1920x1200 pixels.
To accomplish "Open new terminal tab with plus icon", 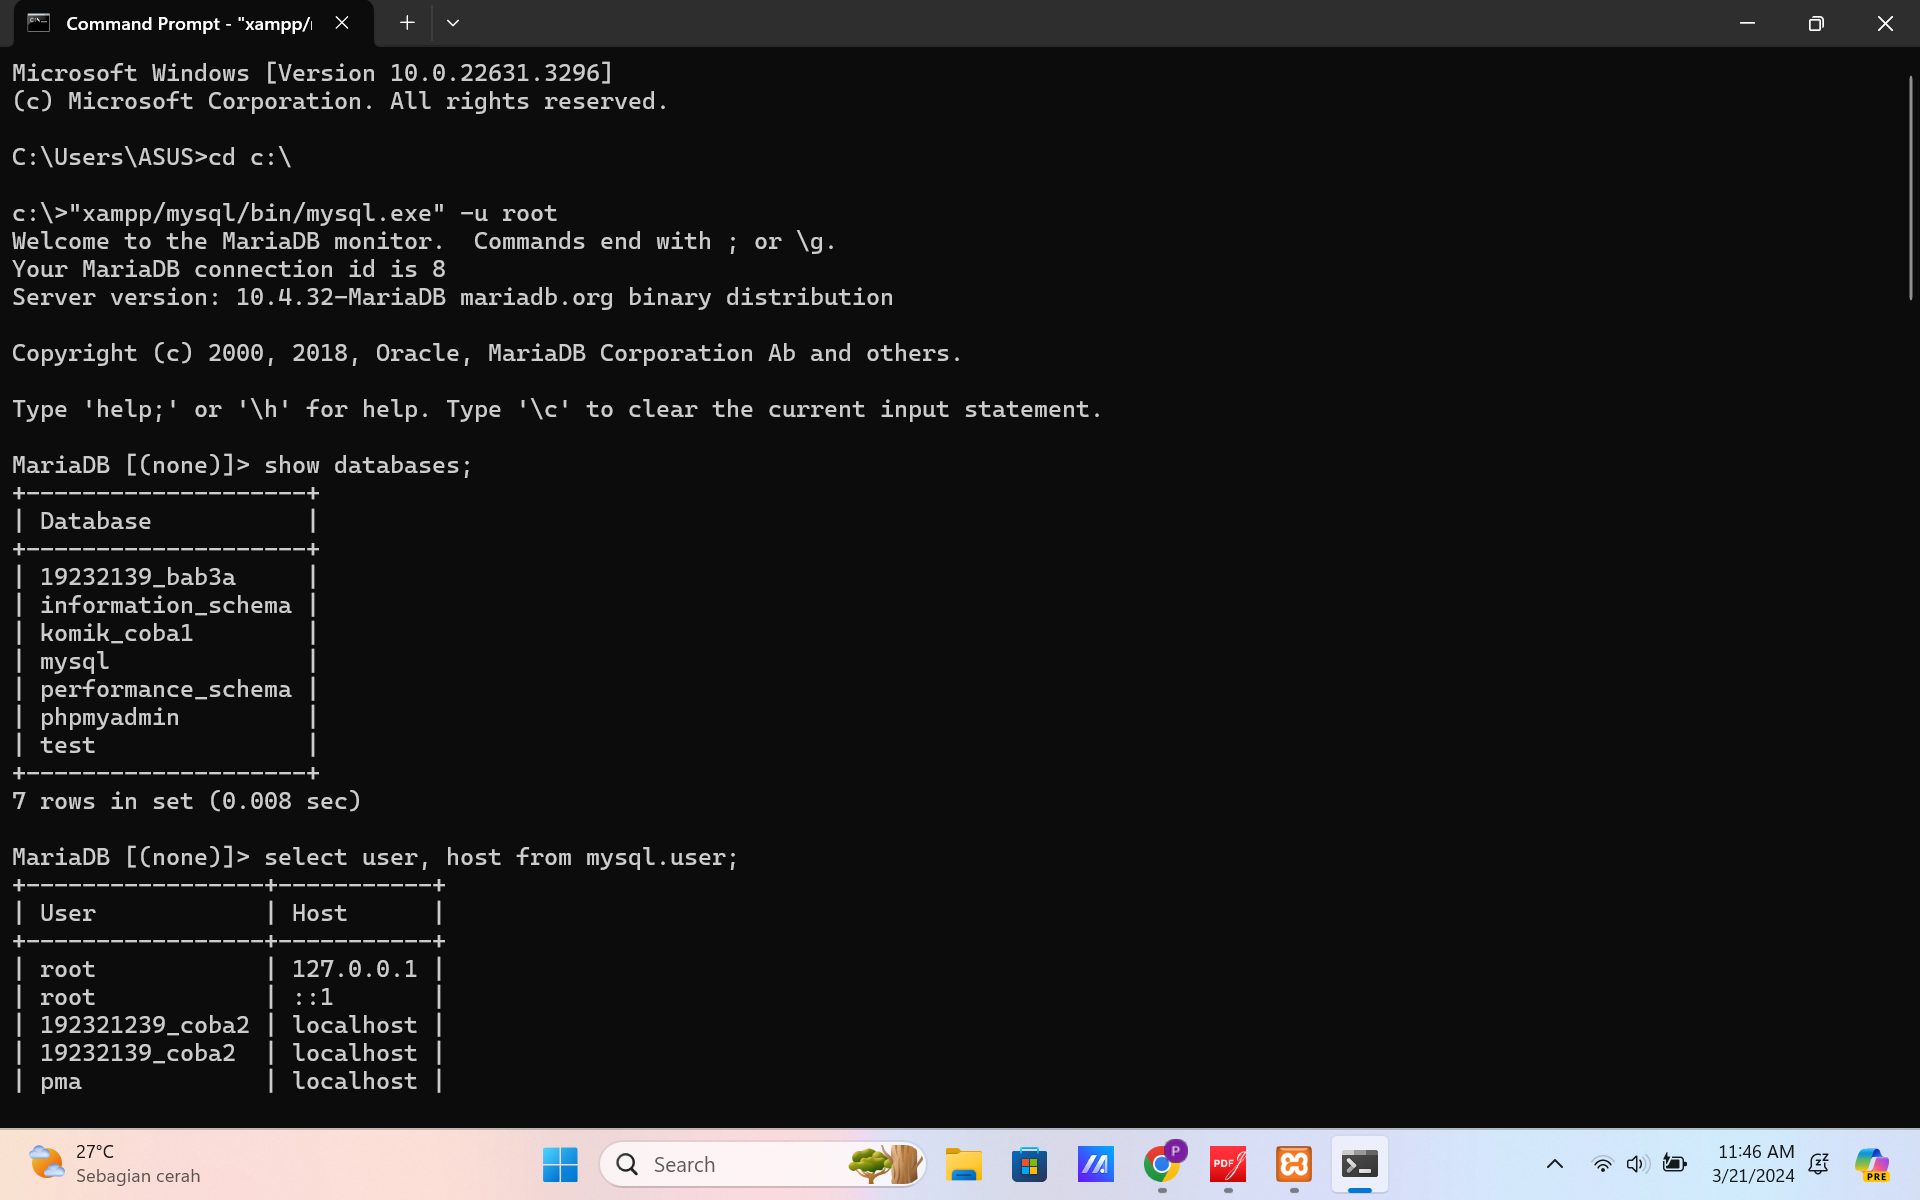I will pyautogui.click(x=407, y=23).
